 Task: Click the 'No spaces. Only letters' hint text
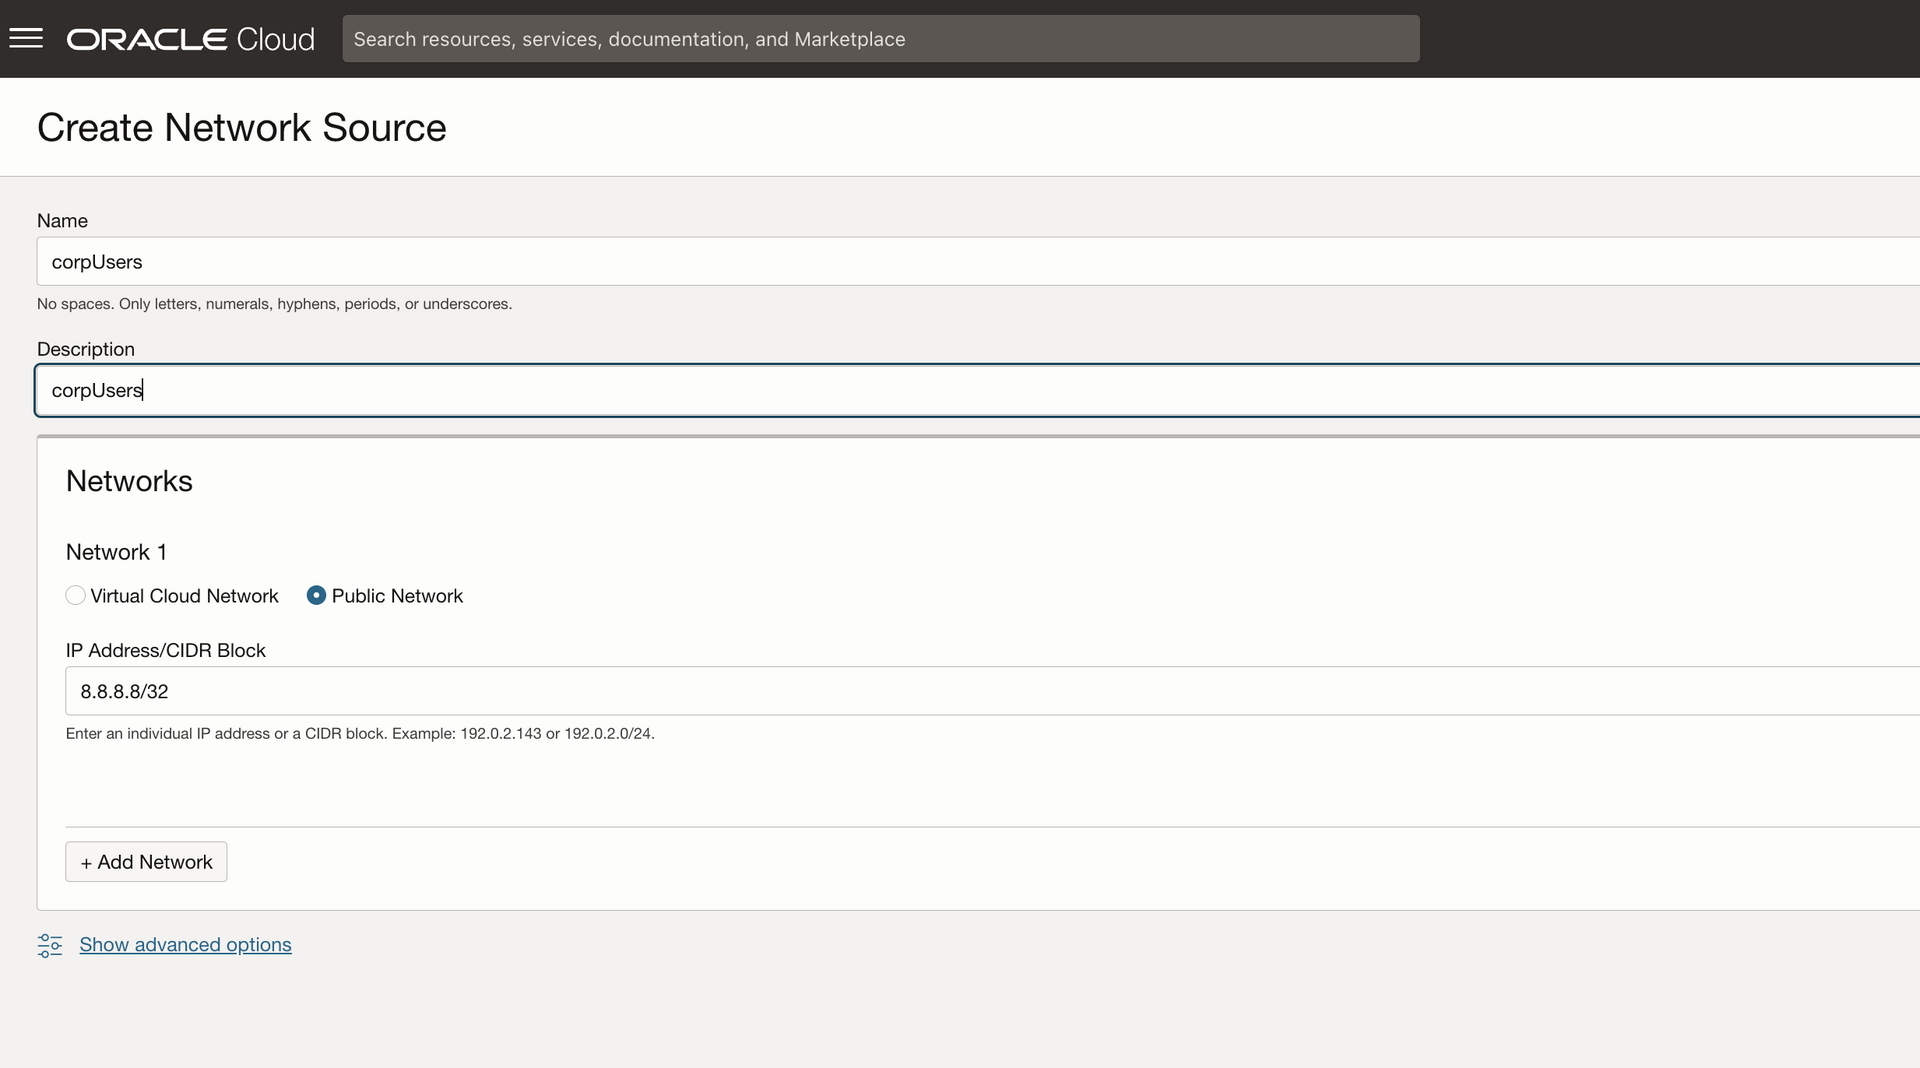coord(274,304)
